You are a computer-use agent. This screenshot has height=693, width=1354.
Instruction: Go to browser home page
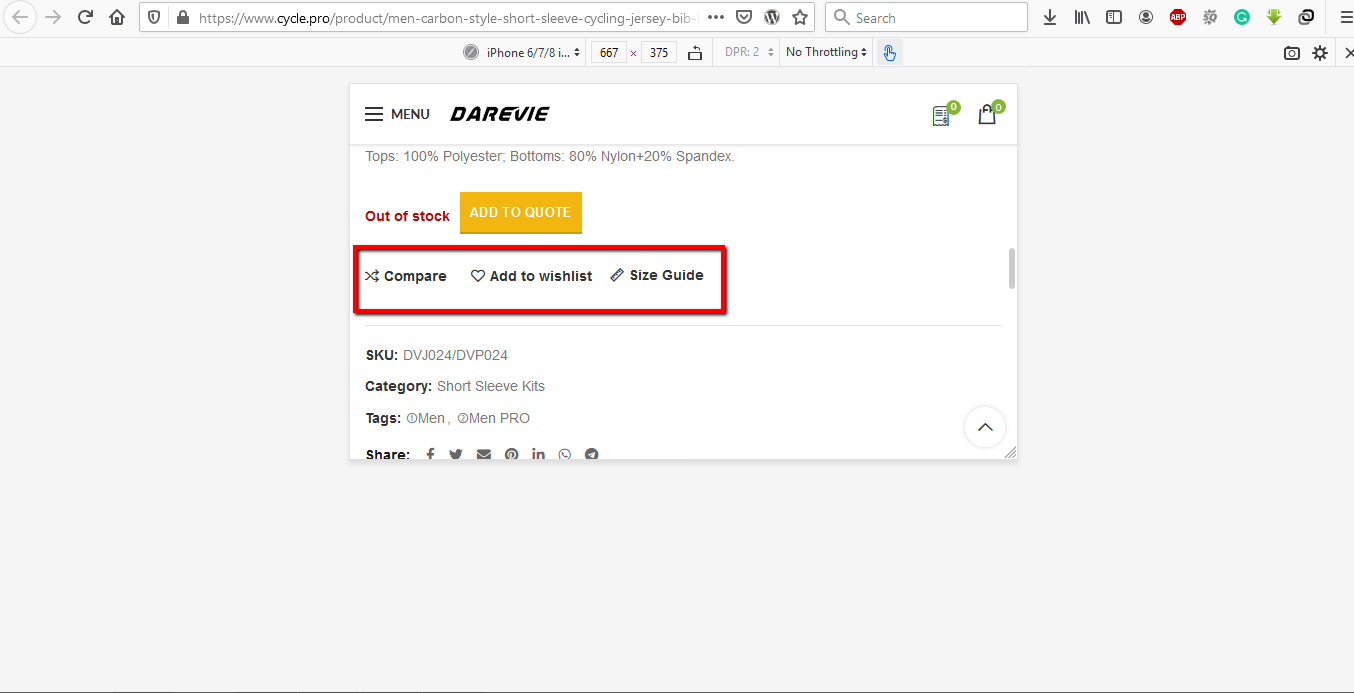pos(118,17)
